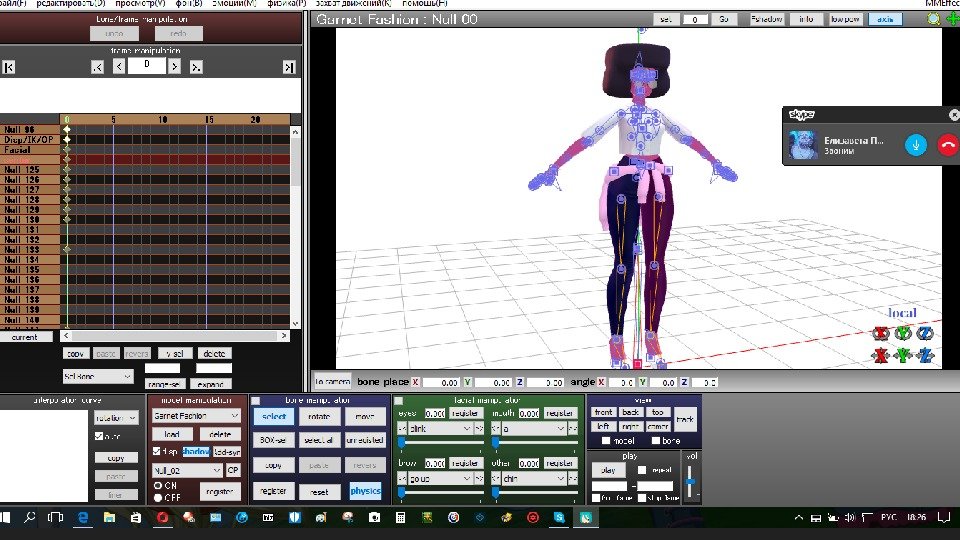Image resolution: width=960 pixels, height=540 pixels.
Task: Go to the previous keyframe with the dotted left arrow
Action: (x=97, y=67)
